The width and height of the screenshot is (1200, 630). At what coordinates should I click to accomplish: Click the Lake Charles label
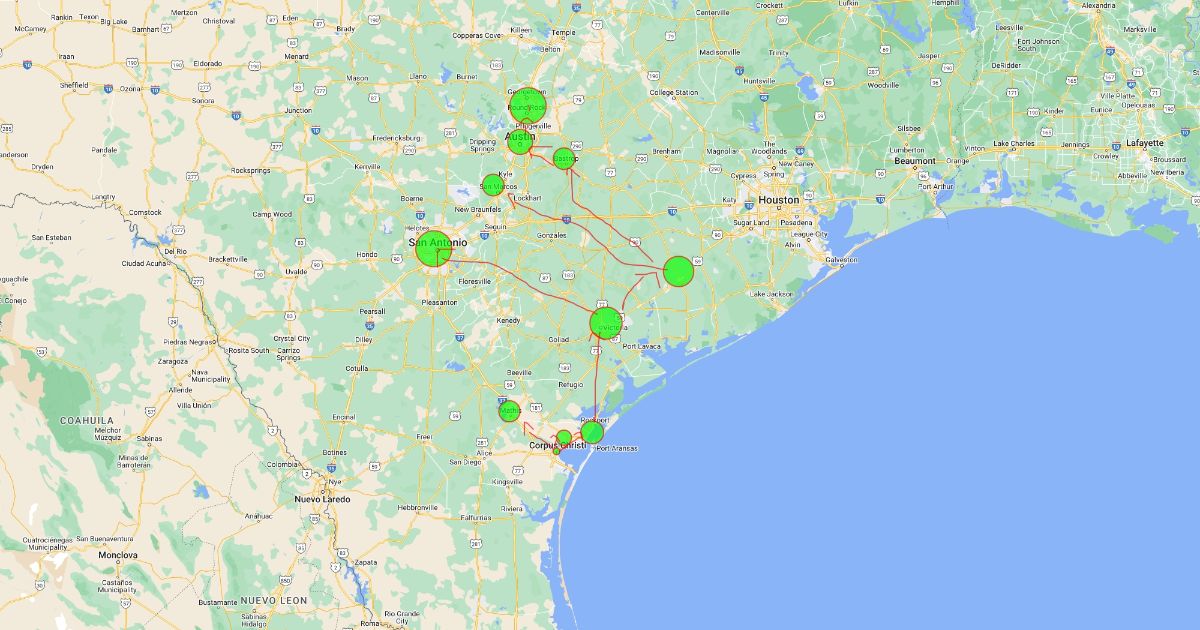[x=1014, y=144]
